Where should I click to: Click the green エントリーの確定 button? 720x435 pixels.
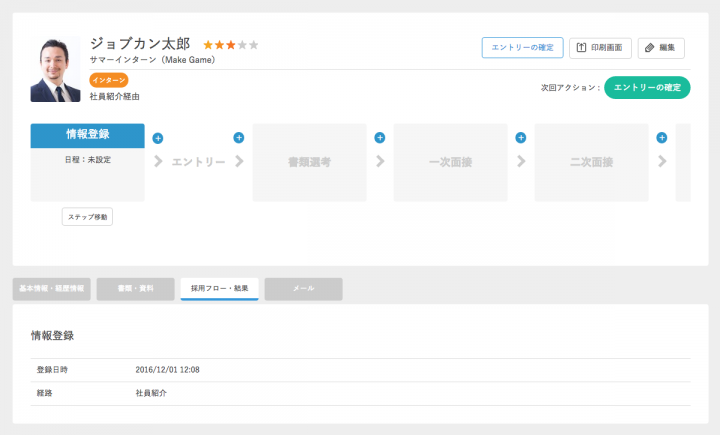tap(647, 88)
